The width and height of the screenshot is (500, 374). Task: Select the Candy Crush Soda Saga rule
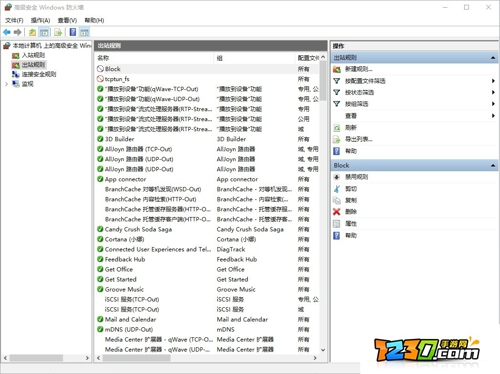pos(207,229)
